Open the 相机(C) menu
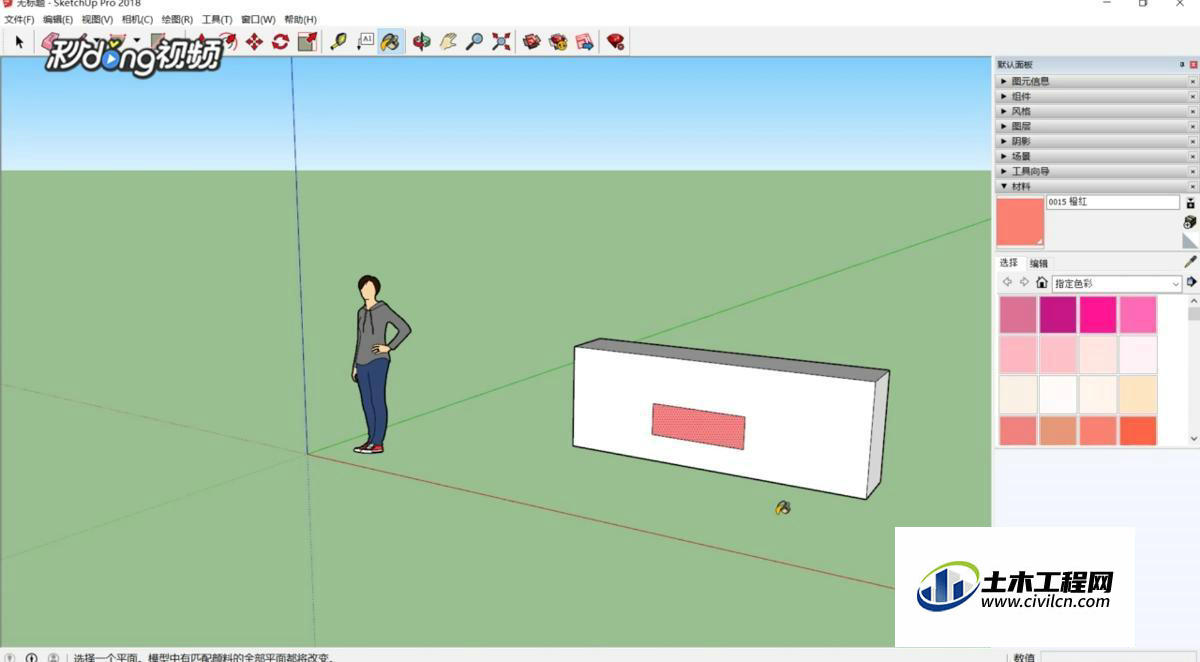1200x662 pixels. 137,19
